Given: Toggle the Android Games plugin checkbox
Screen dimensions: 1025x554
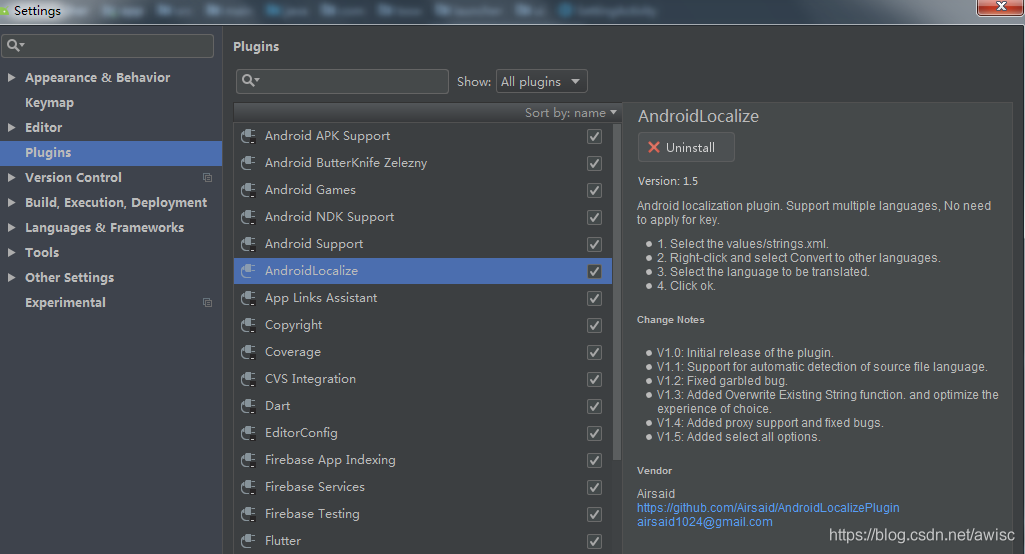Looking at the screenshot, I should click(x=594, y=190).
